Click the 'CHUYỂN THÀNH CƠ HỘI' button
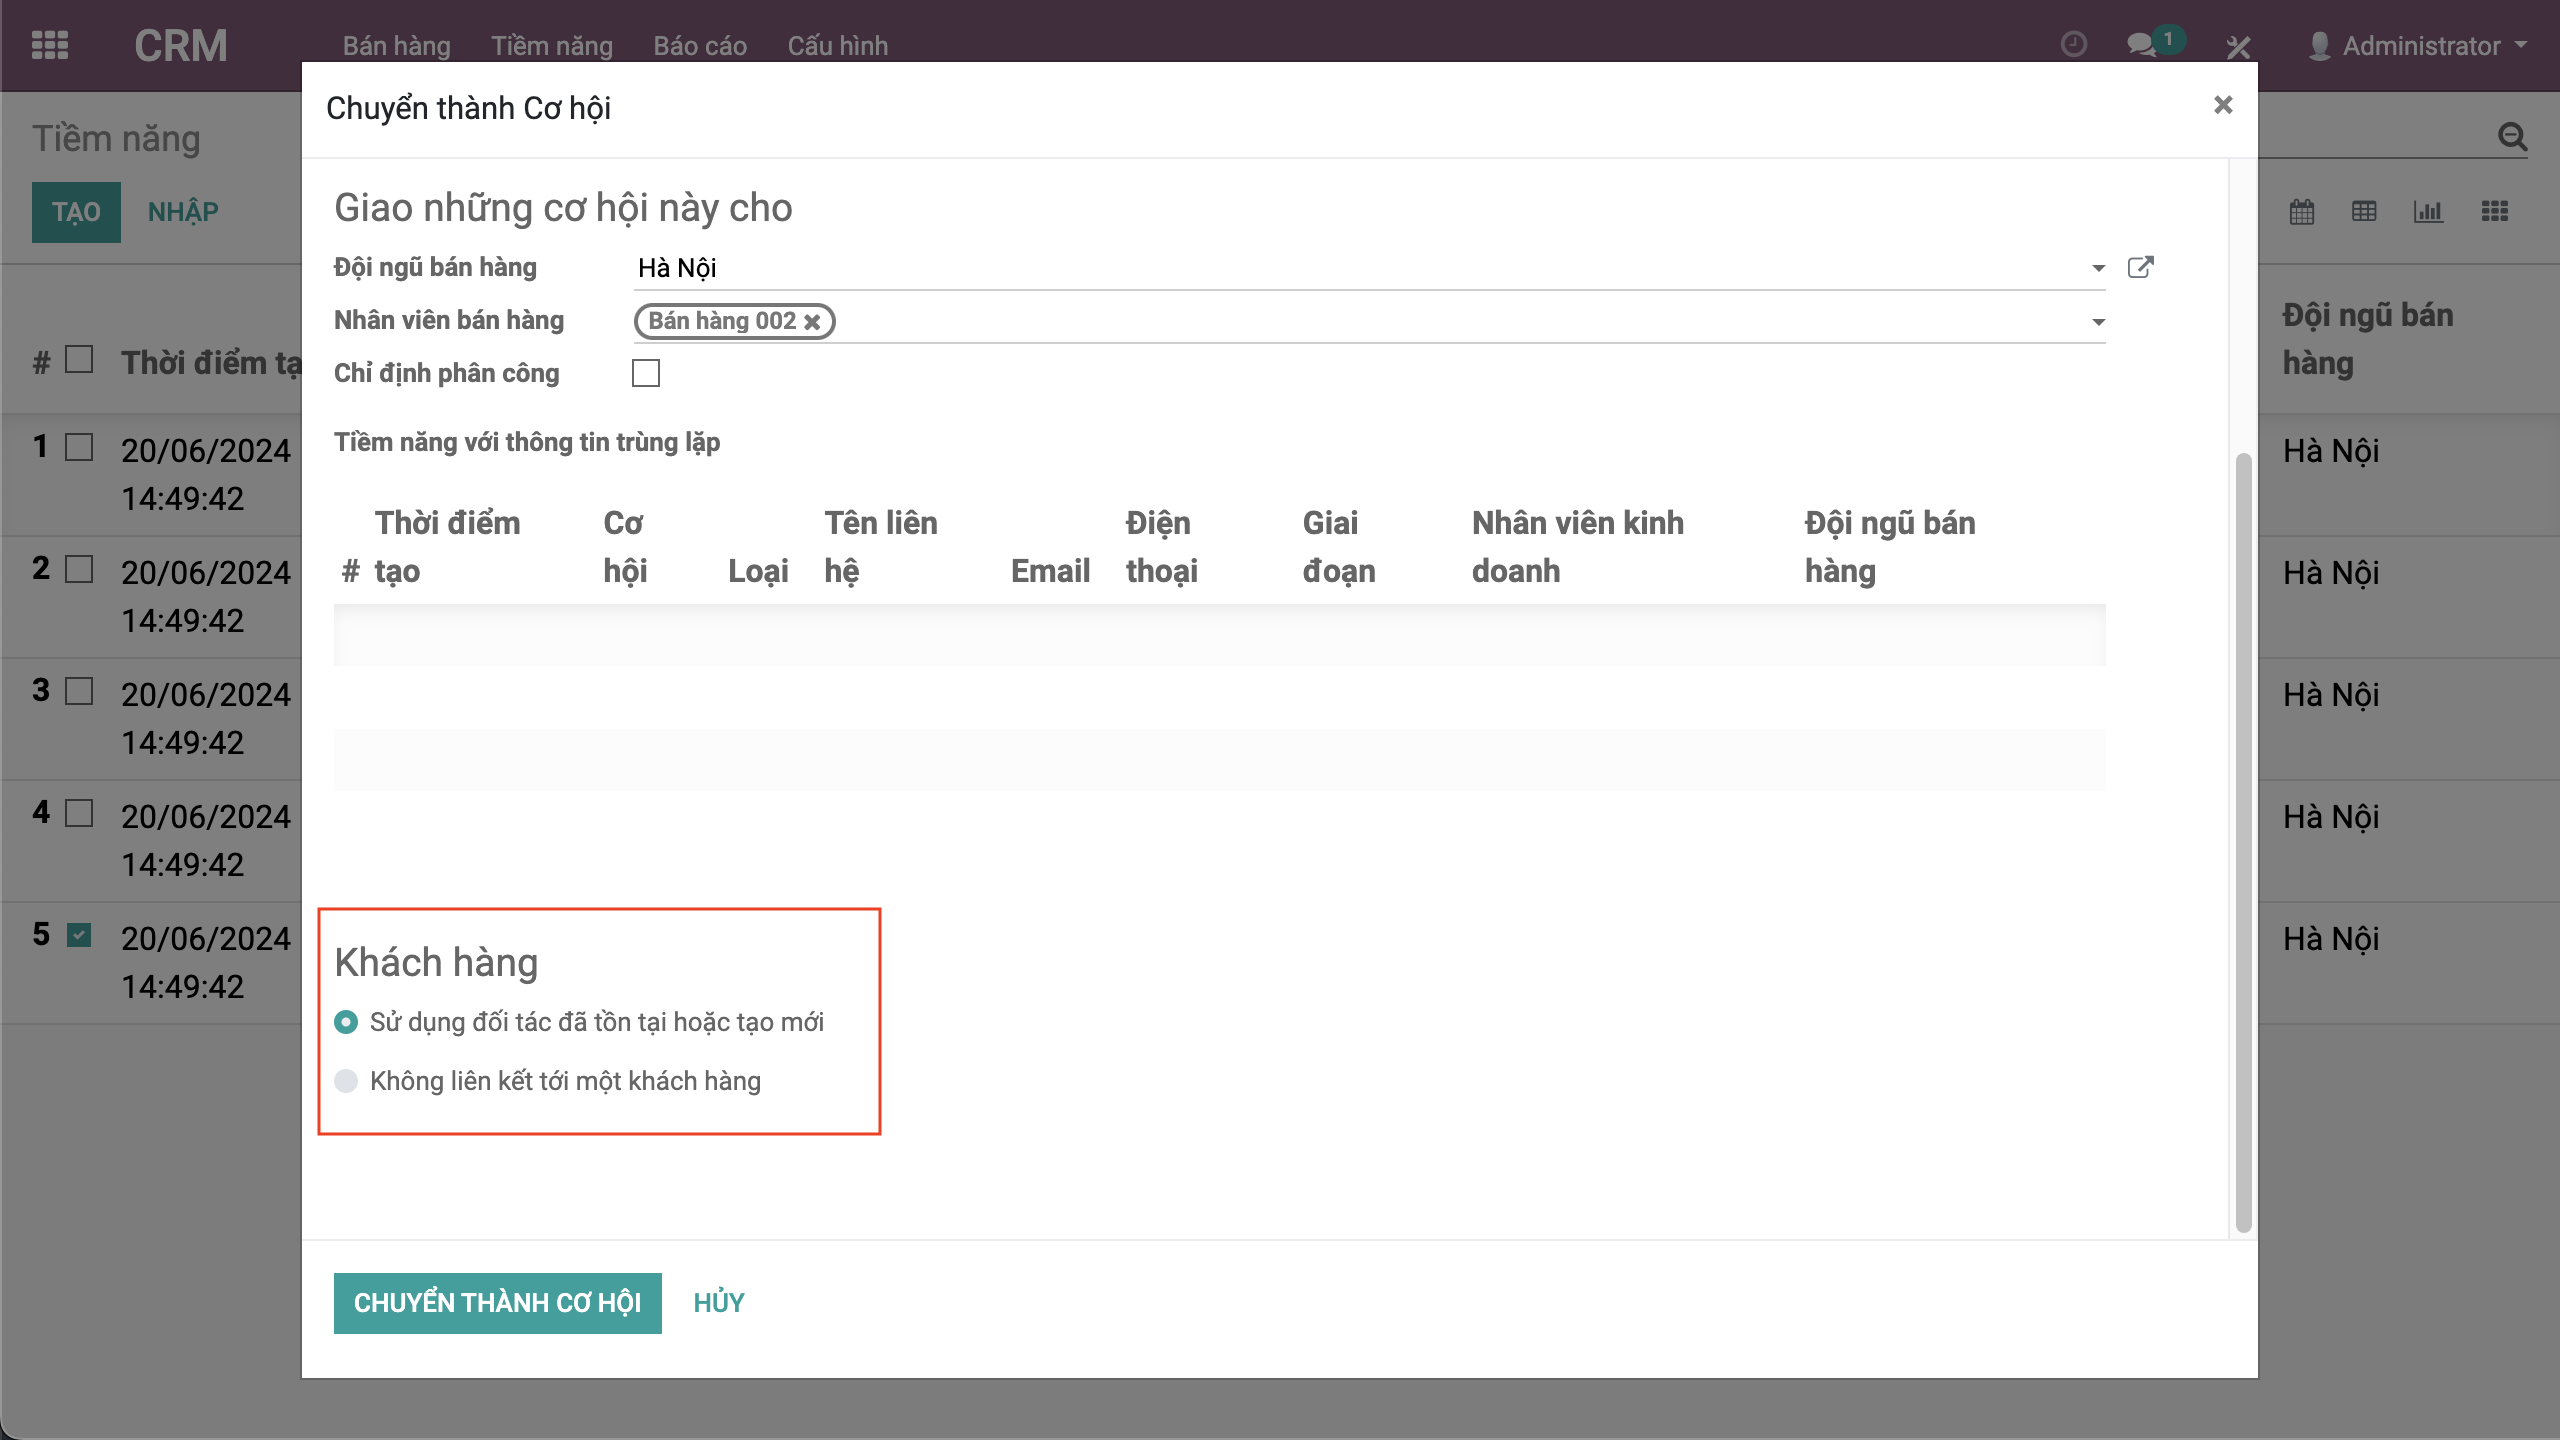This screenshot has height=1440, width=2560. click(x=497, y=1302)
